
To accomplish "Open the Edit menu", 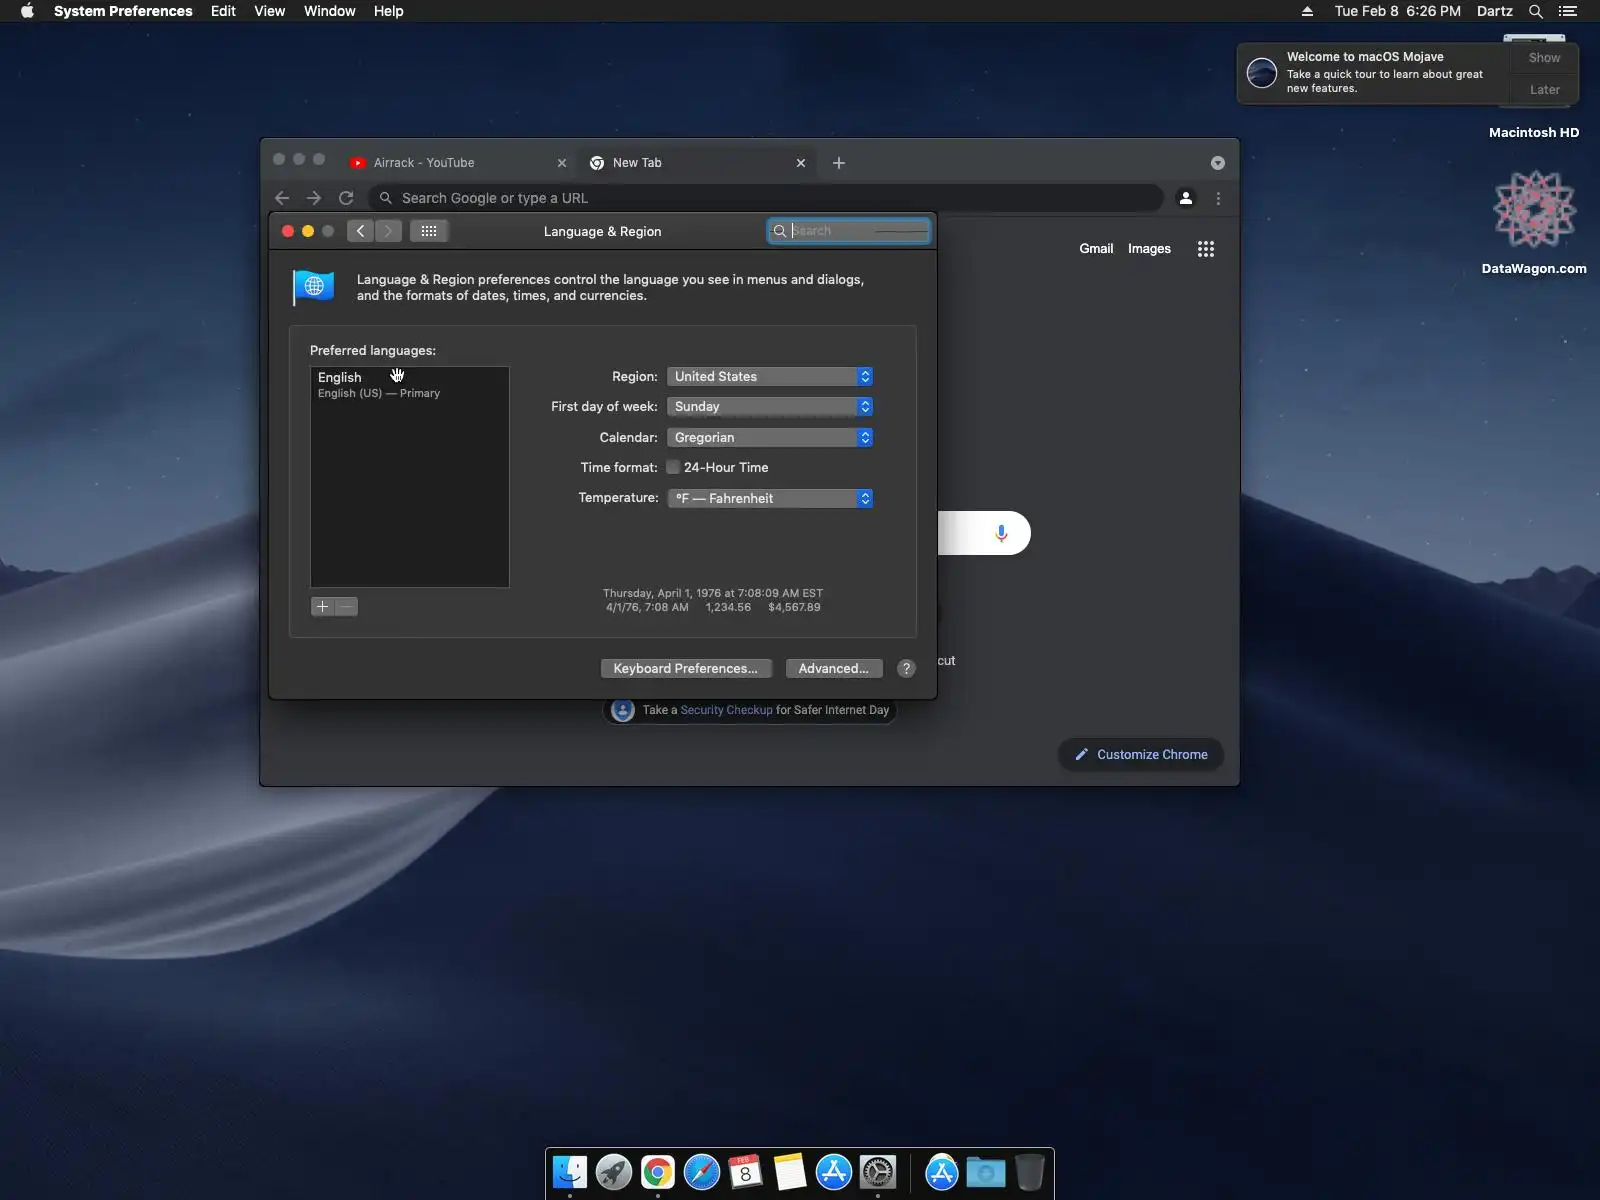I will click(223, 11).
